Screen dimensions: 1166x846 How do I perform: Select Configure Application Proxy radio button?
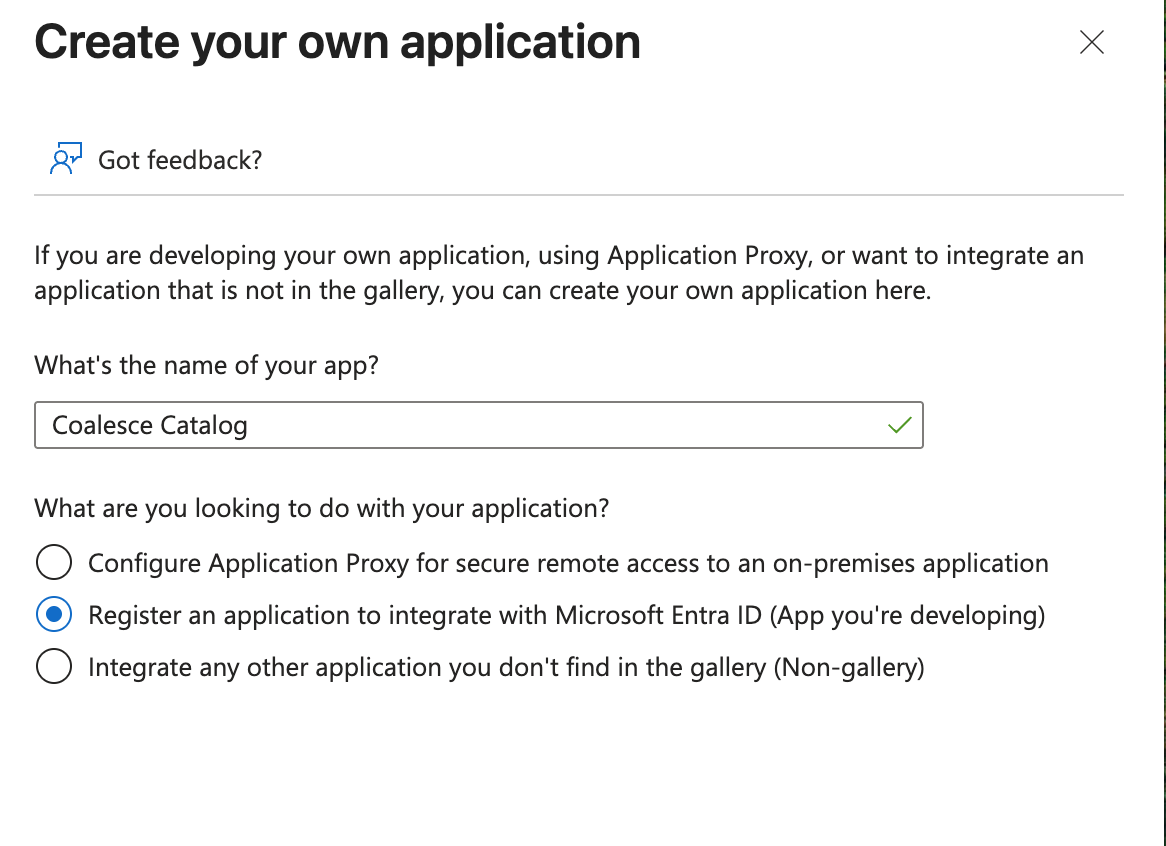53,563
